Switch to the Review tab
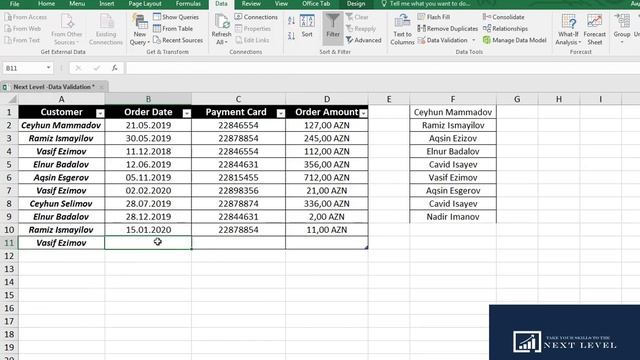 [x=251, y=4]
